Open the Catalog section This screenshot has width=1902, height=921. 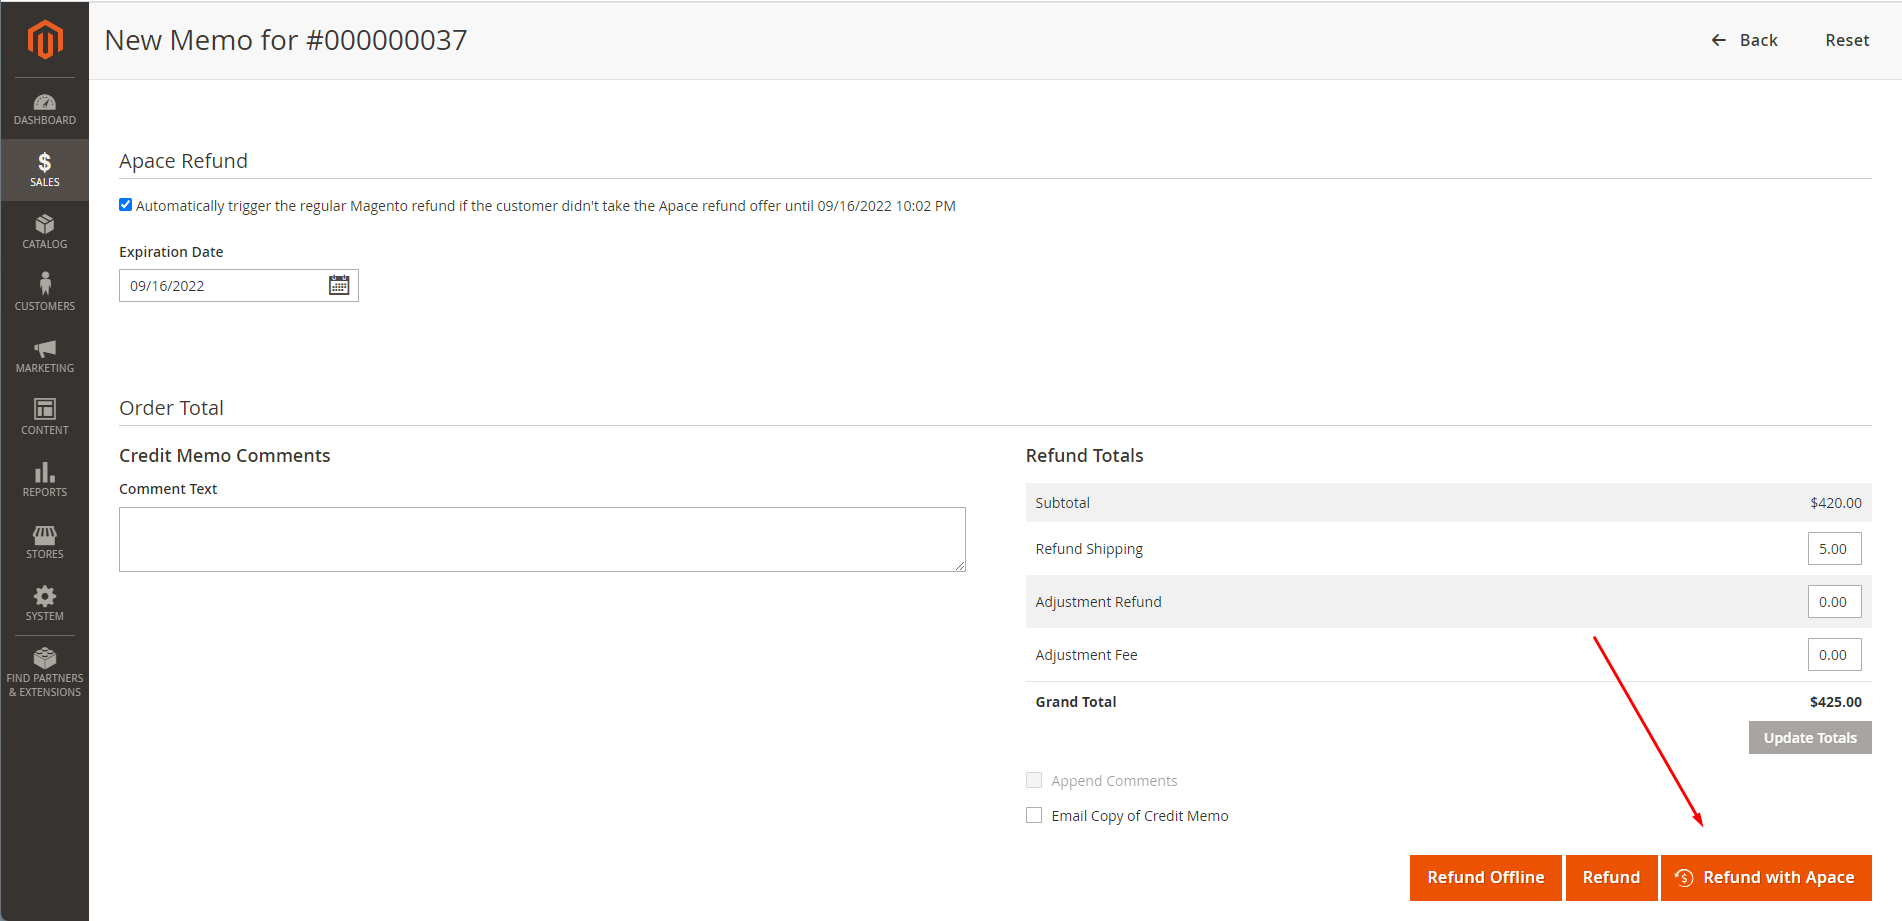[44, 231]
